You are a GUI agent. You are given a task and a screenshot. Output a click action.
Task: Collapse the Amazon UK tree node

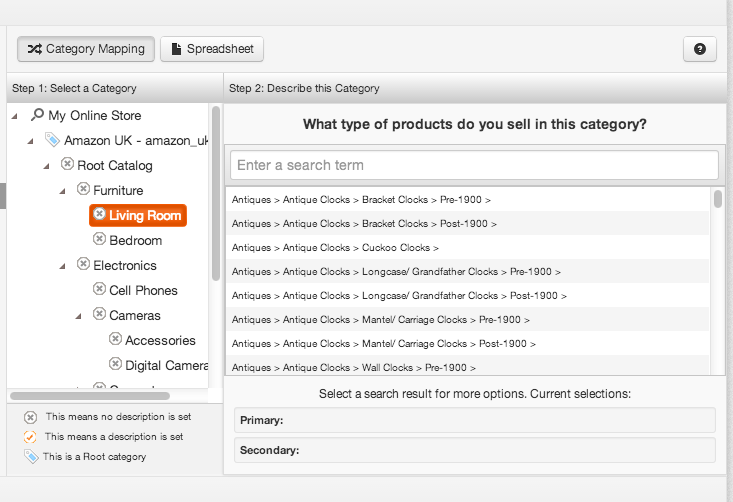[30, 141]
